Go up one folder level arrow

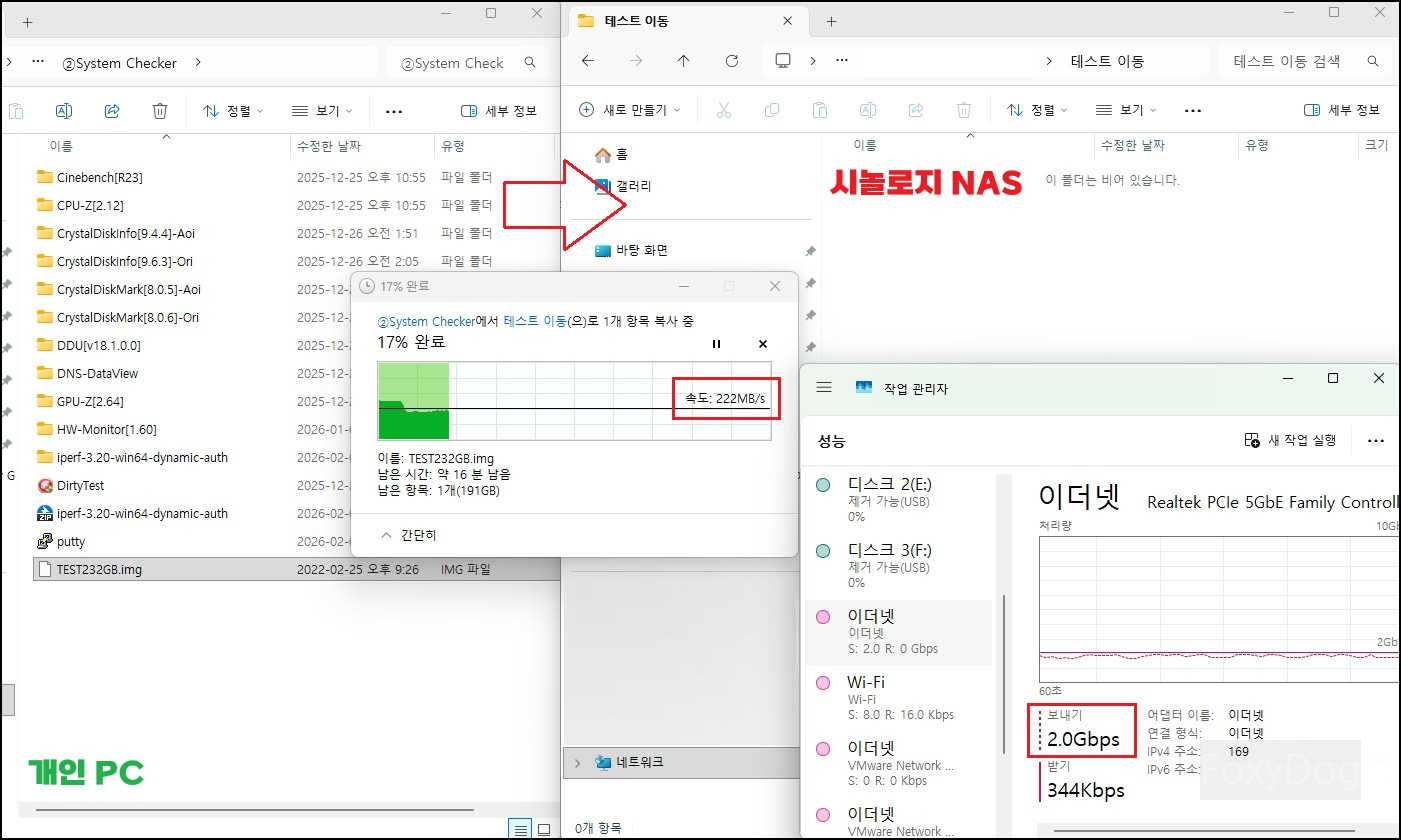pyautogui.click(x=684, y=61)
